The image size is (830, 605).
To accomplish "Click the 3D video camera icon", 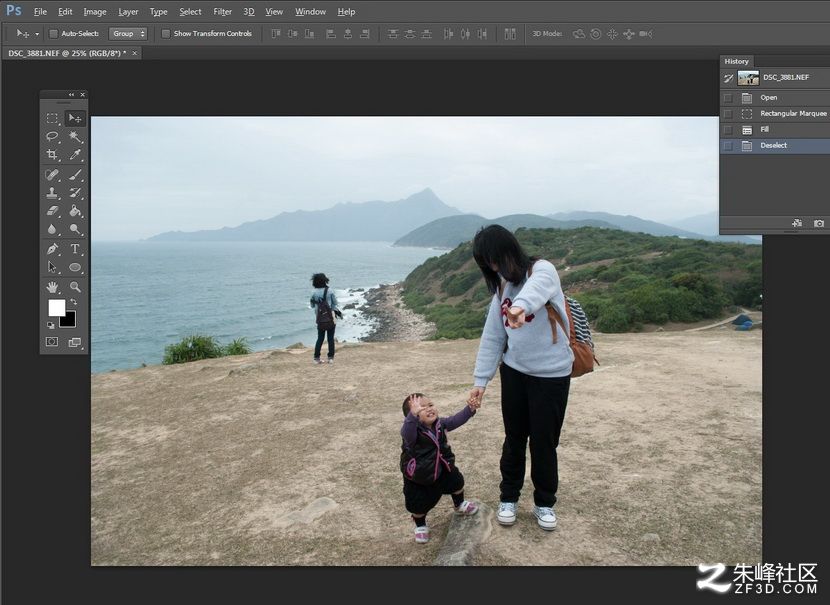I will (x=645, y=34).
